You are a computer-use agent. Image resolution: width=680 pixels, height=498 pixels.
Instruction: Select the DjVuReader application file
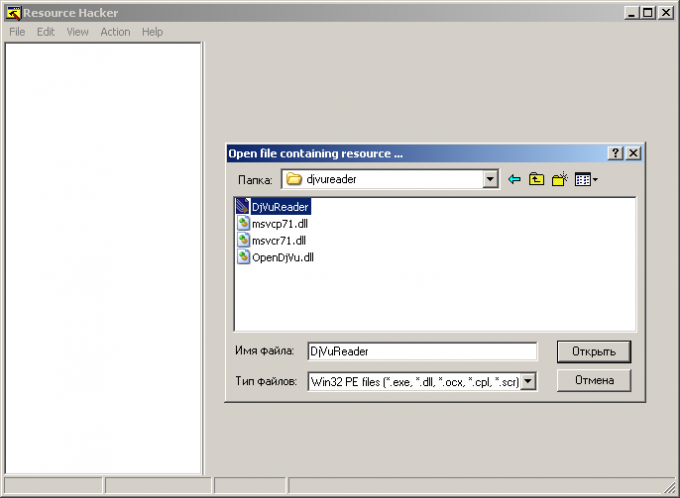pos(280,206)
